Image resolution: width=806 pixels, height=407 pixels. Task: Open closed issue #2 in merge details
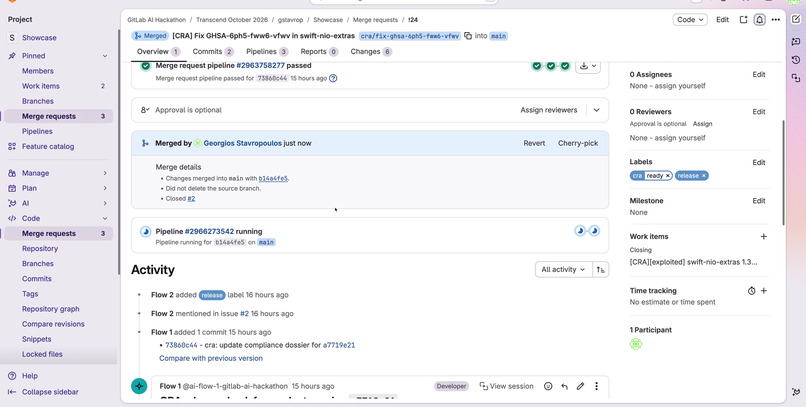(x=191, y=198)
